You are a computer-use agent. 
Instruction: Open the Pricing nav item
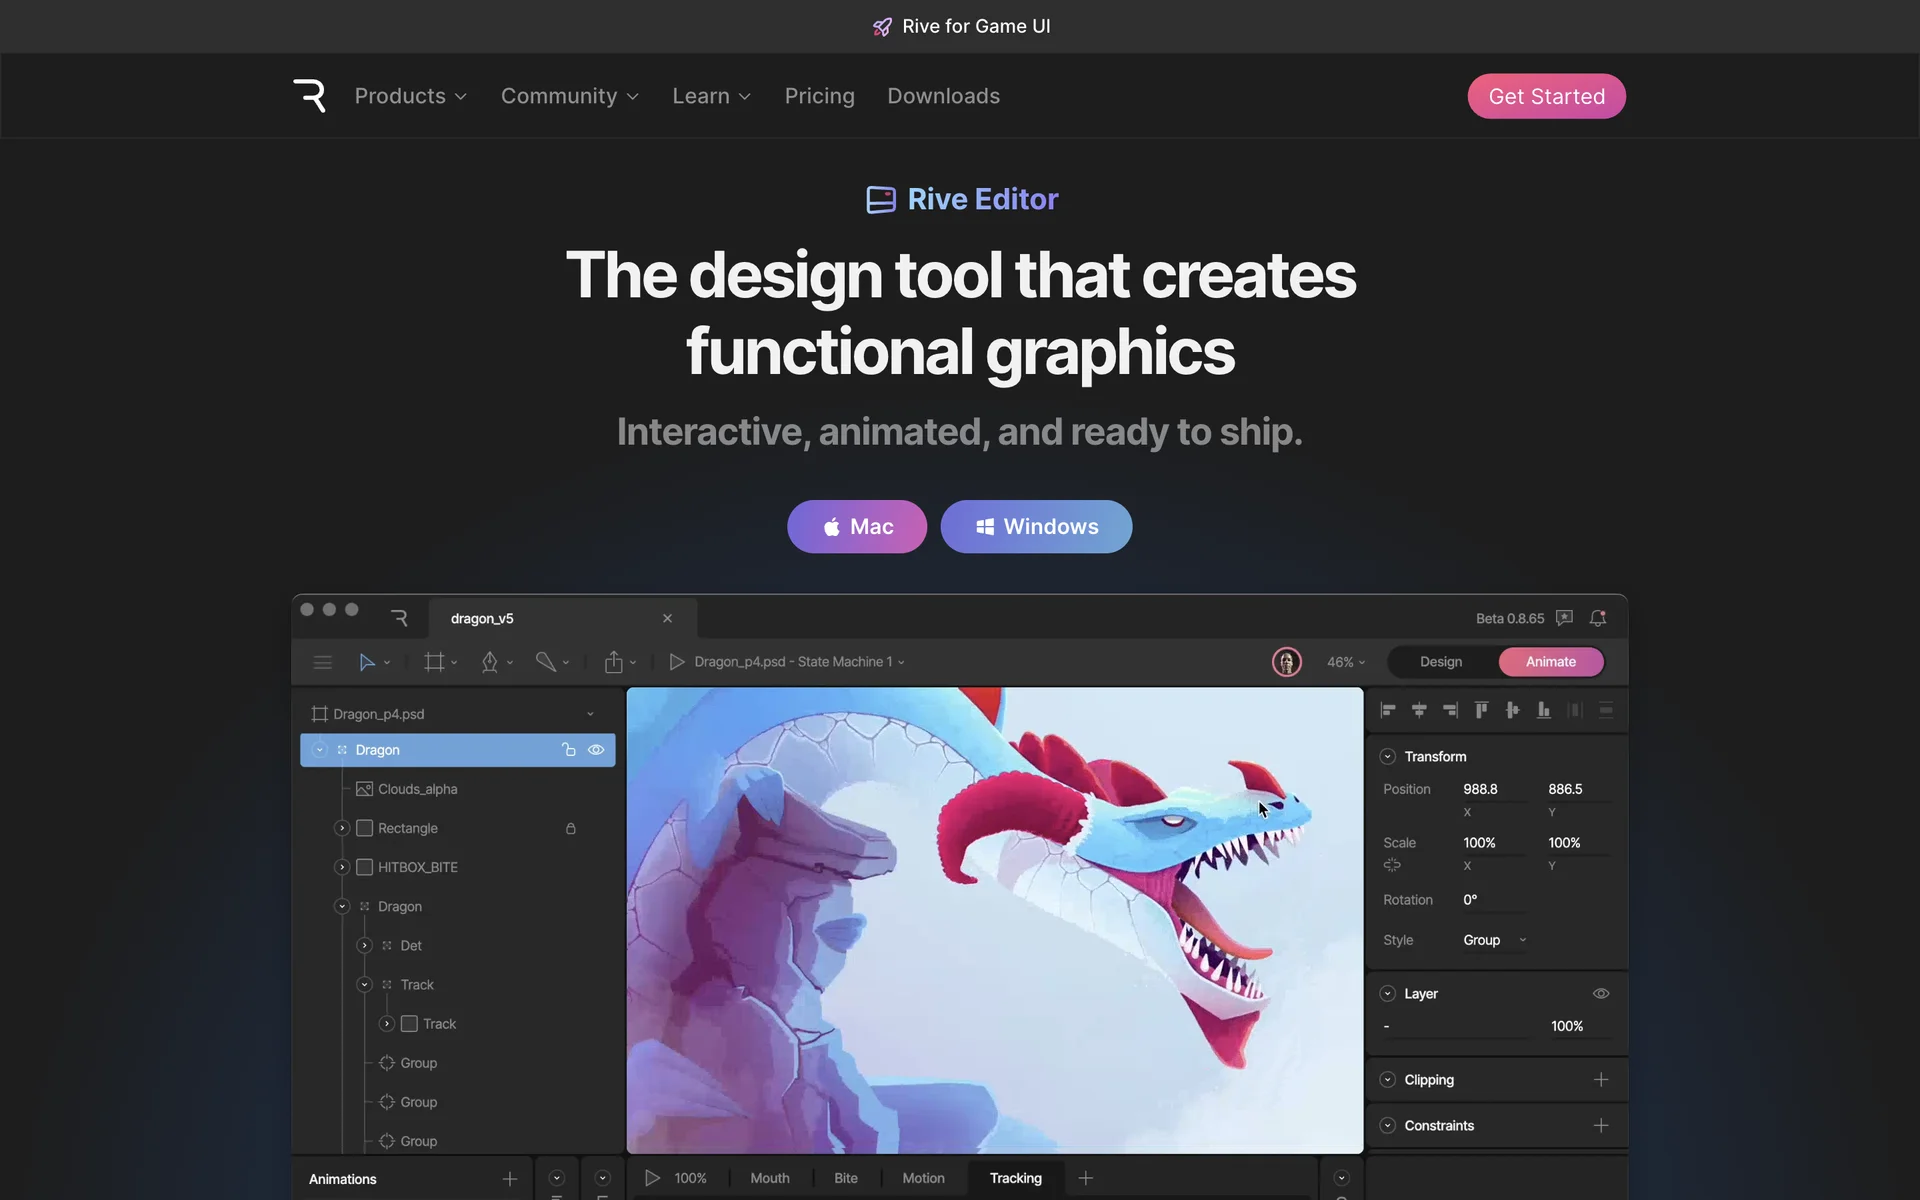point(819,96)
